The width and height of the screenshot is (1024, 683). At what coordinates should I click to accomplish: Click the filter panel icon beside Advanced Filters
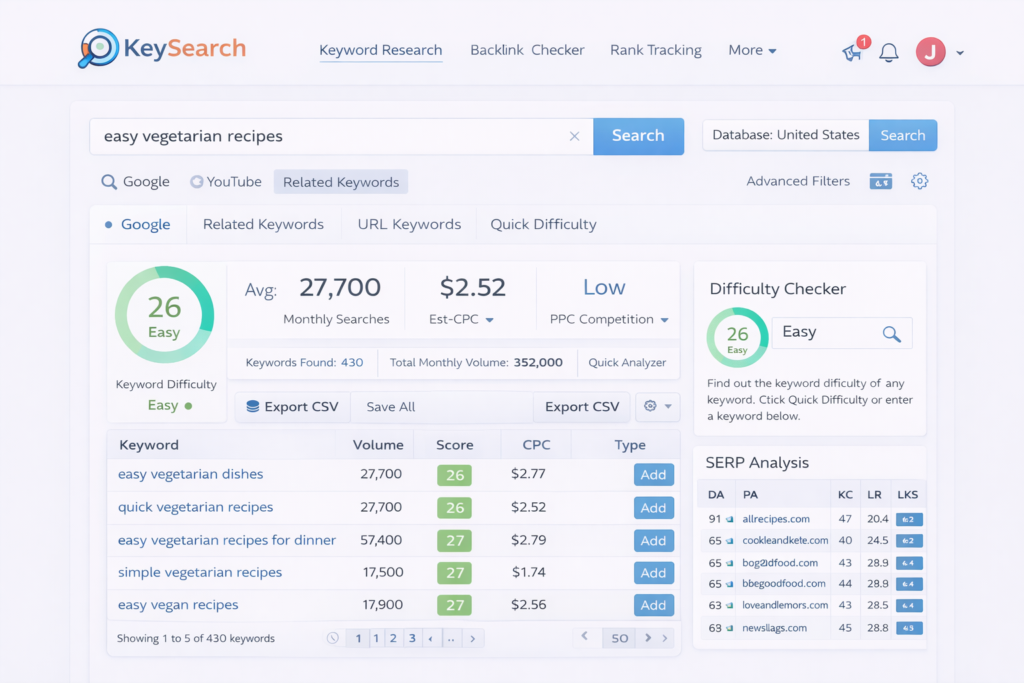click(881, 181)
